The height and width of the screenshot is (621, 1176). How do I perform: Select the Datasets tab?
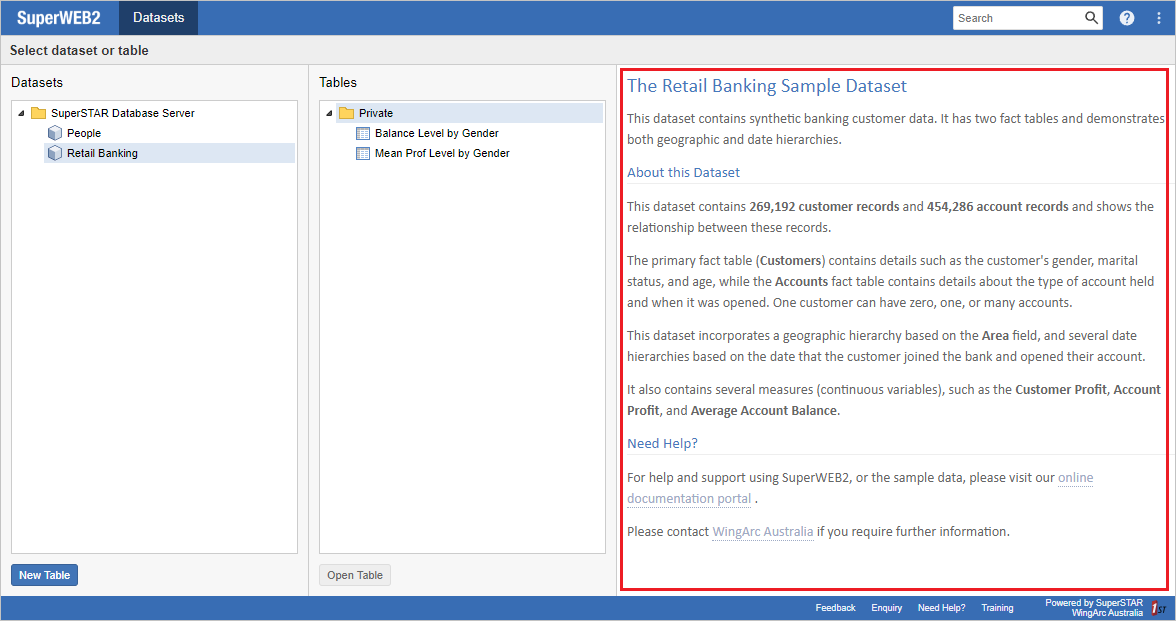[157, 17]
